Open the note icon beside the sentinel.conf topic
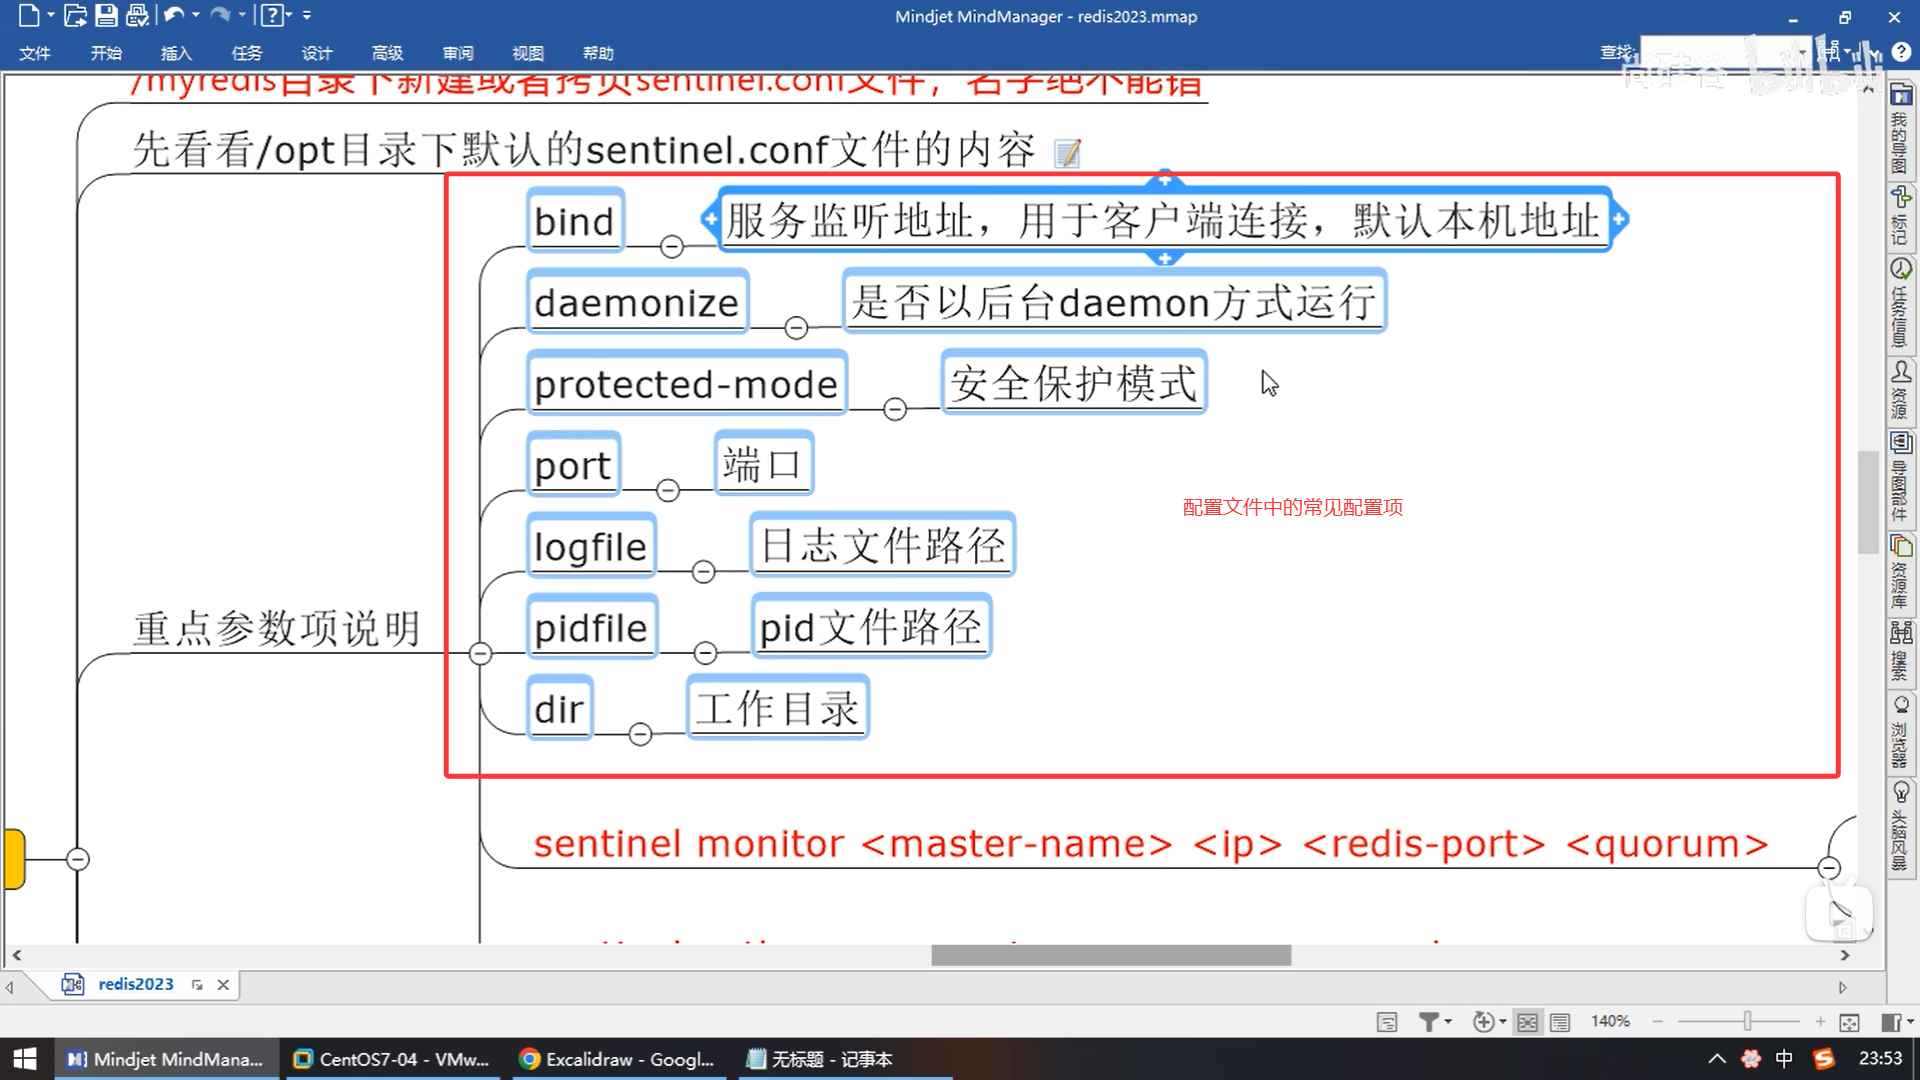 click(x=1067, y=153)
